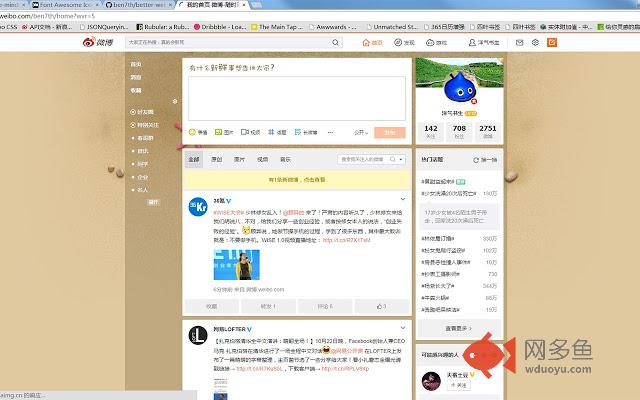Open the Rubular bookmark
The height and width of the screenshot is (400, 640).
[x=162, y=27]
